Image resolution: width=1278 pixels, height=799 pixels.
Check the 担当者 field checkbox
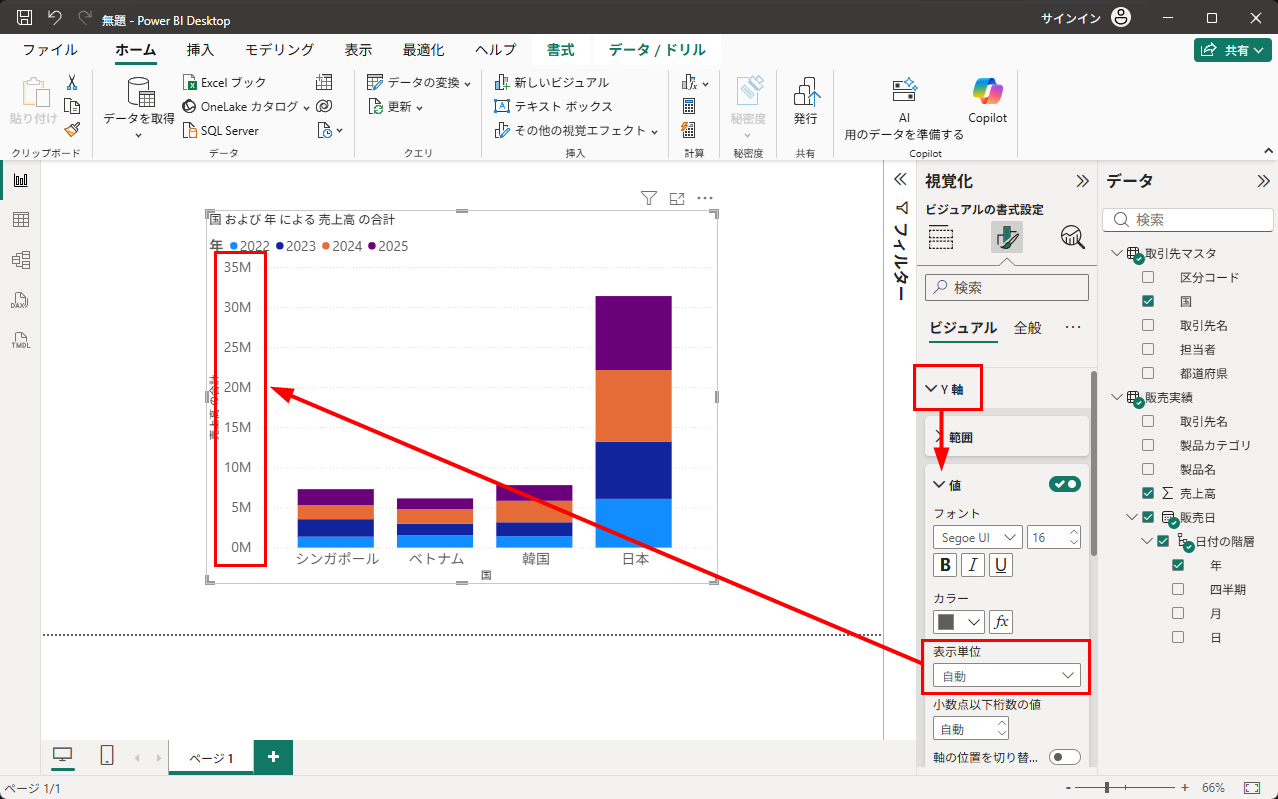[x=1148, y=349]
